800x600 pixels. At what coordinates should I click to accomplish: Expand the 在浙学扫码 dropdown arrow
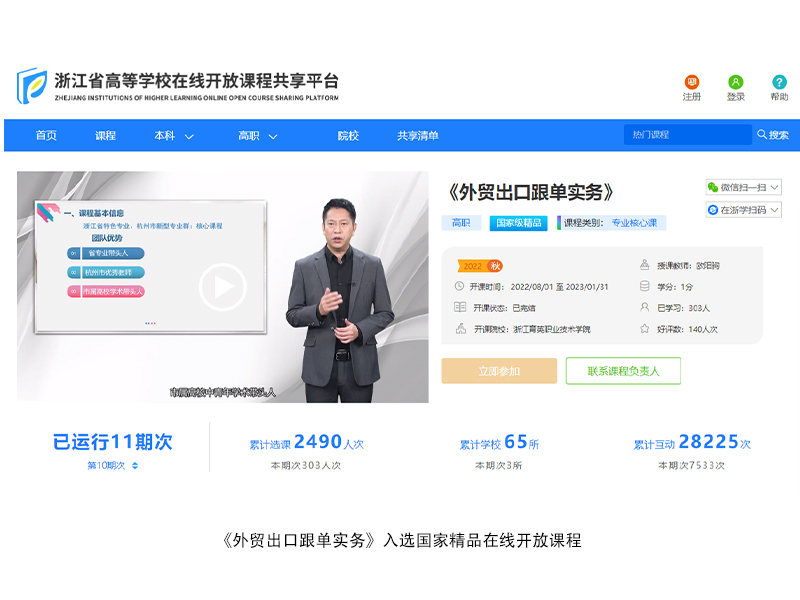pos(774,210)
